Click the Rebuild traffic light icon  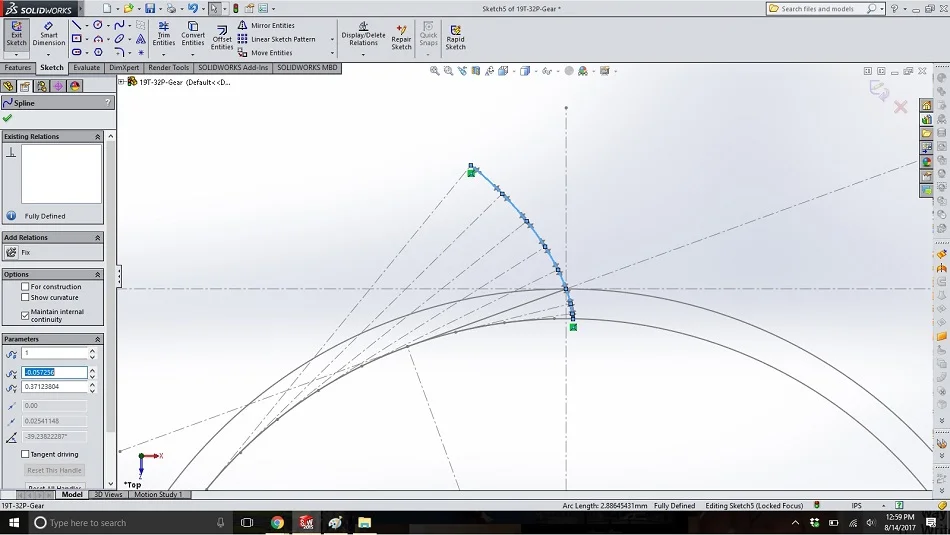(x=236, y=8)
